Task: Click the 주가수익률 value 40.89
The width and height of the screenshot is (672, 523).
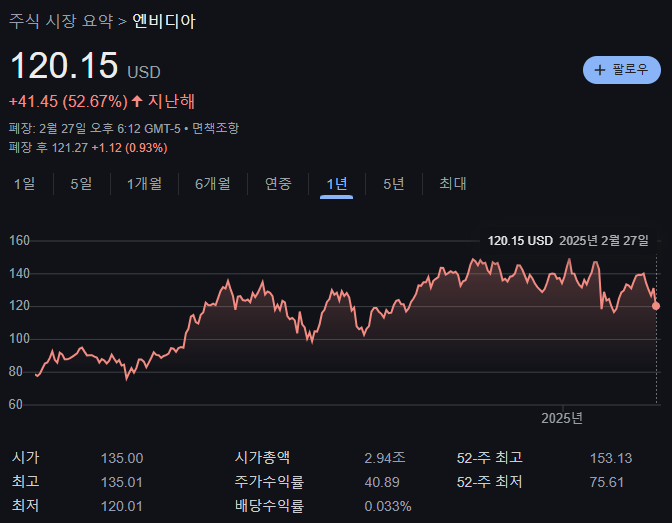Action: pos(382,482)
